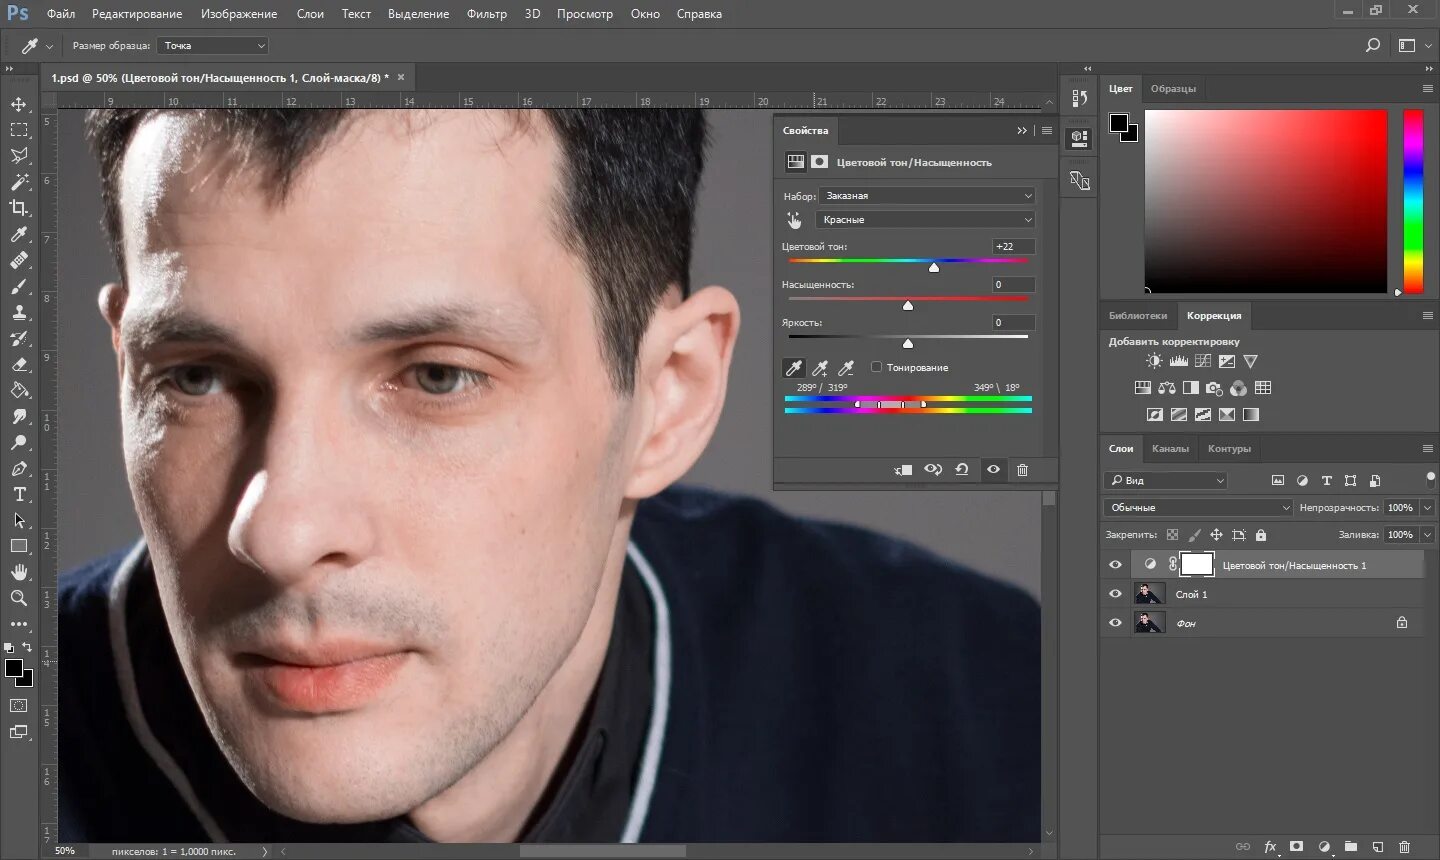Click the rainbow hue strip in Цвет panel

coord(1413,201)
